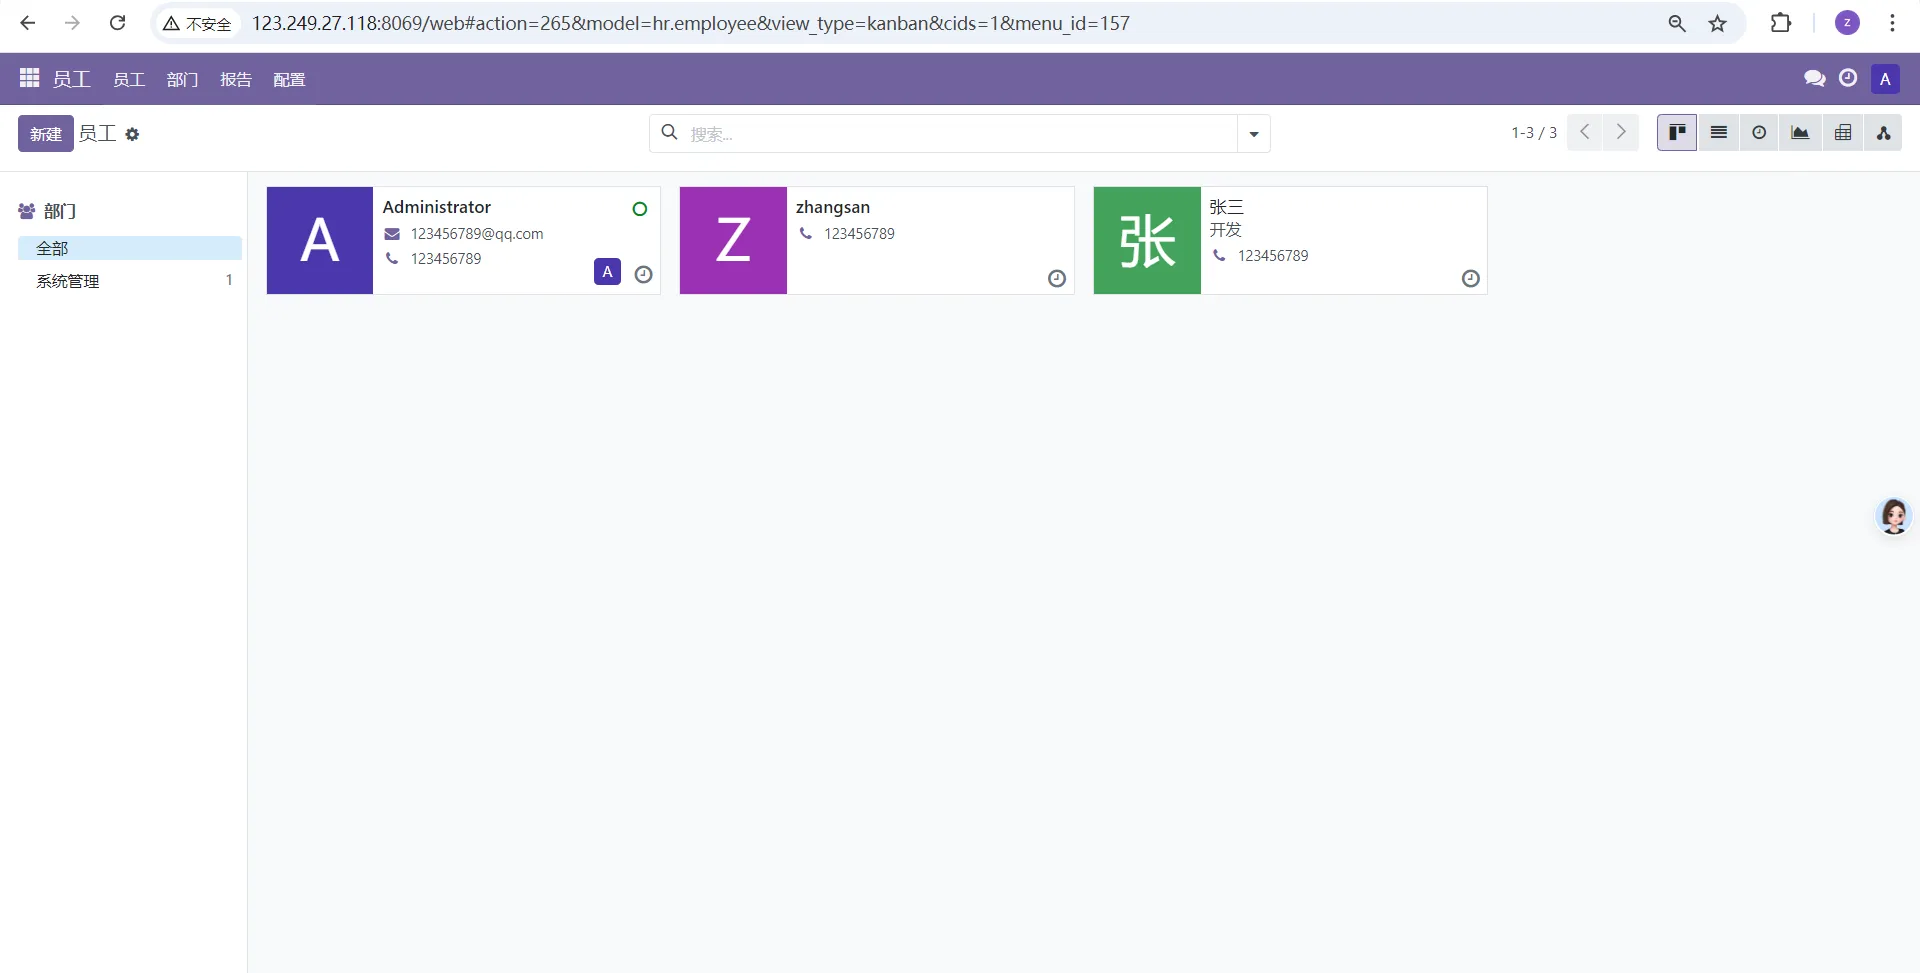Switch to graph view
1920x973 pixels.
tap(1800, 133)
